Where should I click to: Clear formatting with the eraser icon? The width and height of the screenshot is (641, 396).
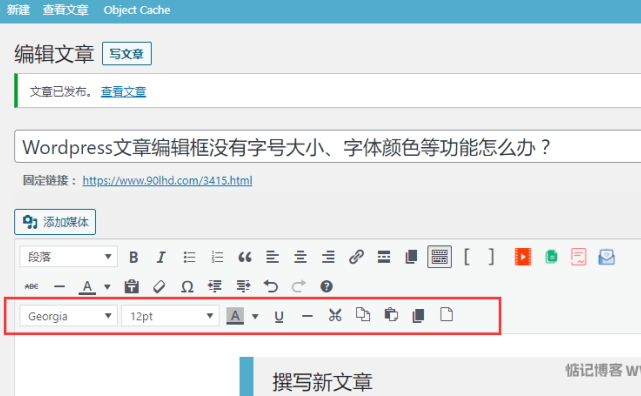[x=159, y=286]
